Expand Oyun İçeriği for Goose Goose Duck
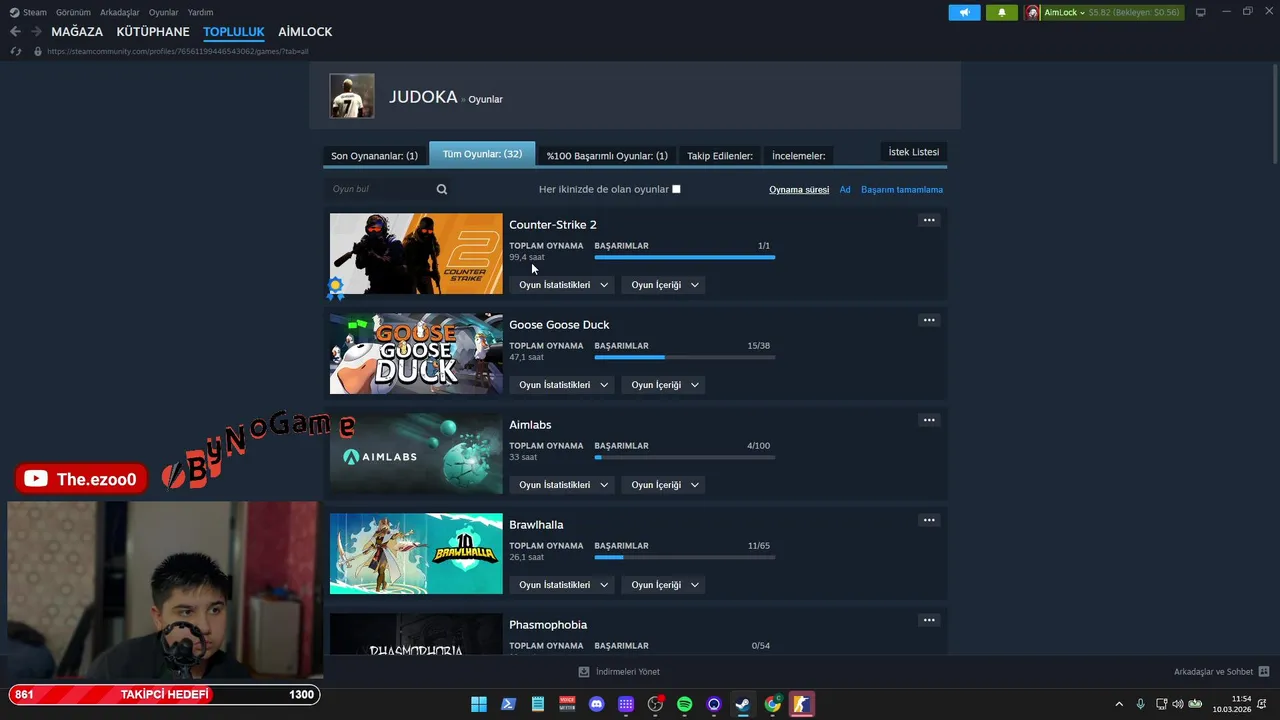Image resolution: width=1280 pixels, height=720 pixels. 664,385
